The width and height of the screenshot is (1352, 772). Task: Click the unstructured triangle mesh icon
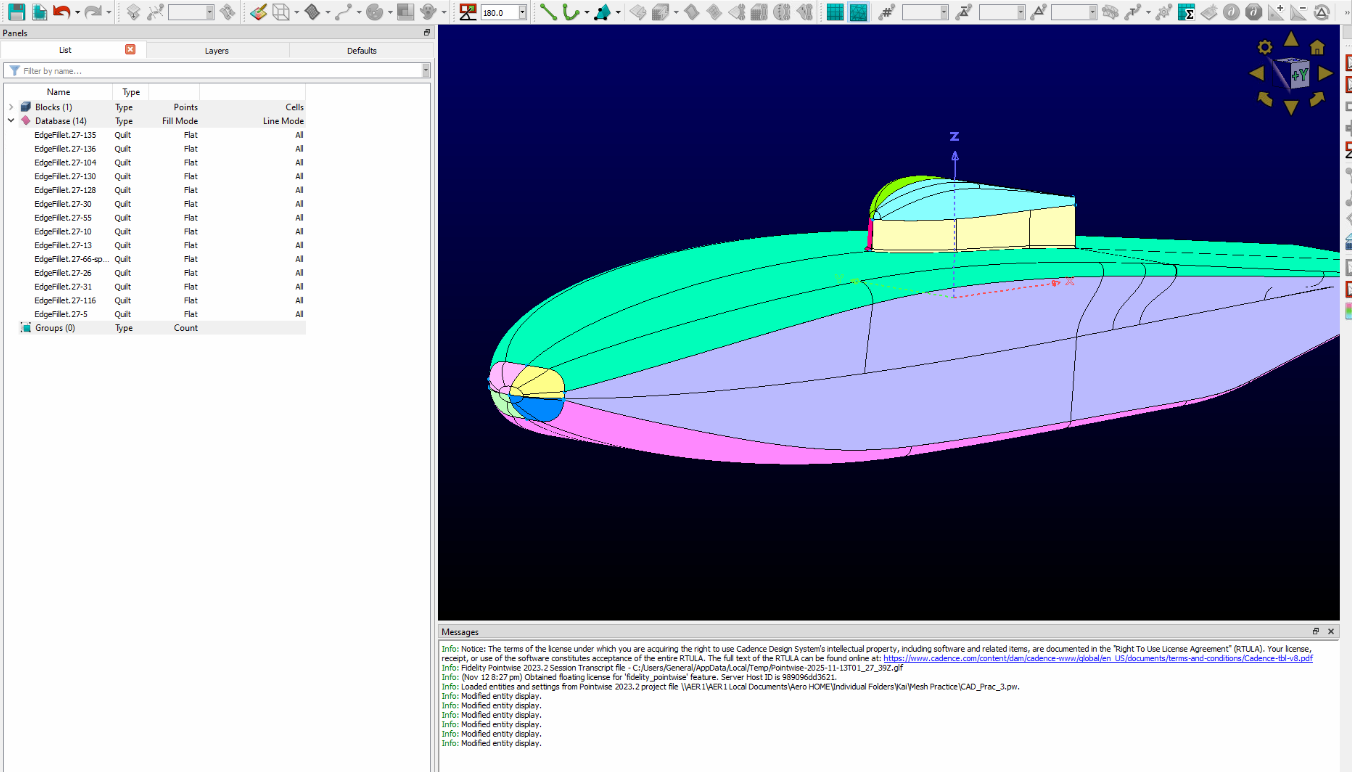[x=858, y=12]
